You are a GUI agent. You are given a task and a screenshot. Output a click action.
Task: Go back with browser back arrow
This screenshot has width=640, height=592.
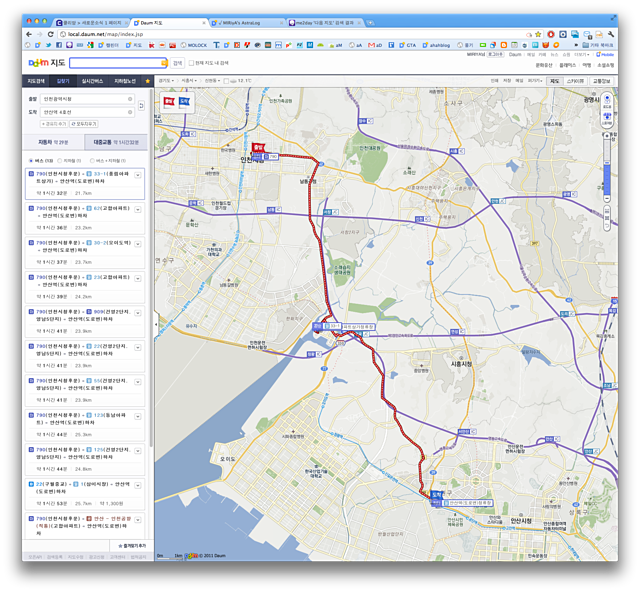29,34
